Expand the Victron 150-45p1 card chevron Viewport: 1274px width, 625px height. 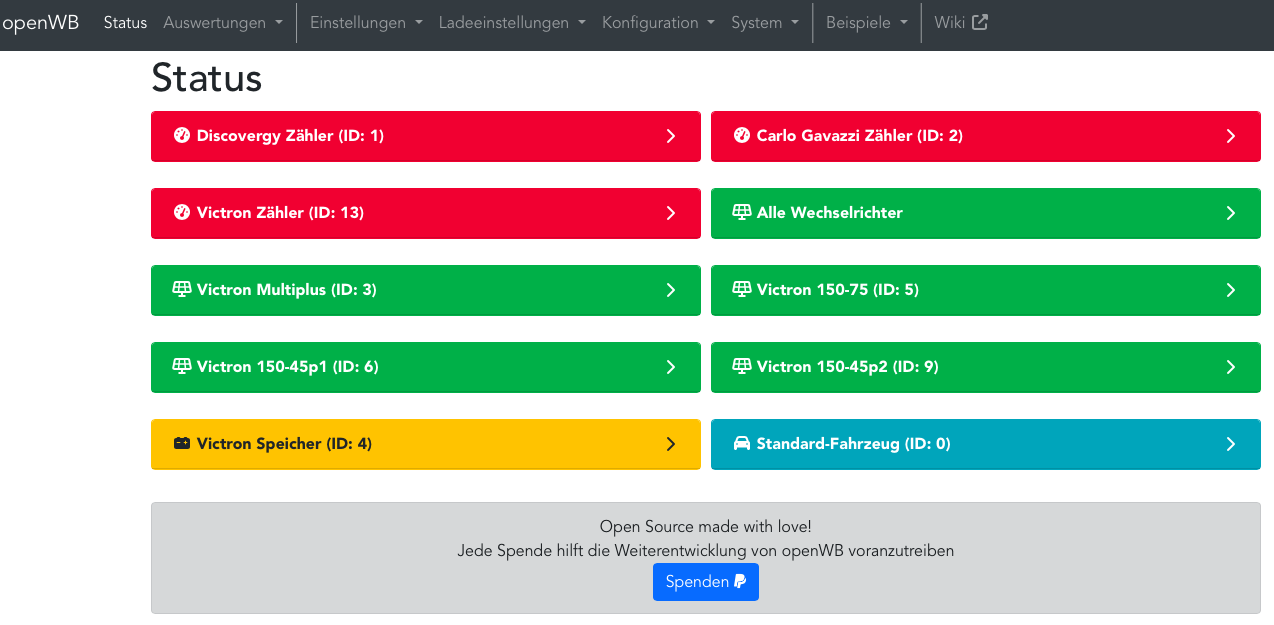tap(671, 367)
